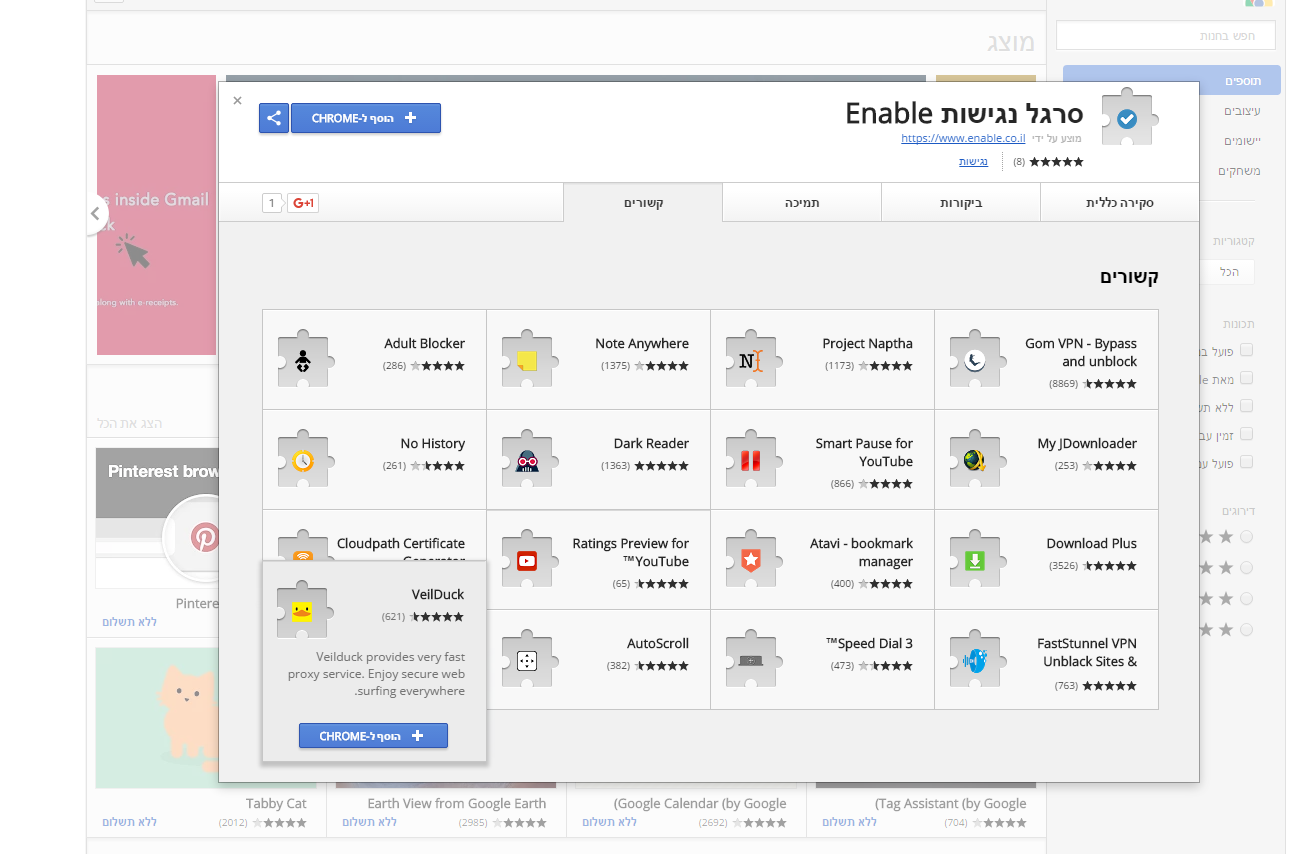Click the Dark Reader title text
Screen dimensions: 1311x854
click(651, 443)
